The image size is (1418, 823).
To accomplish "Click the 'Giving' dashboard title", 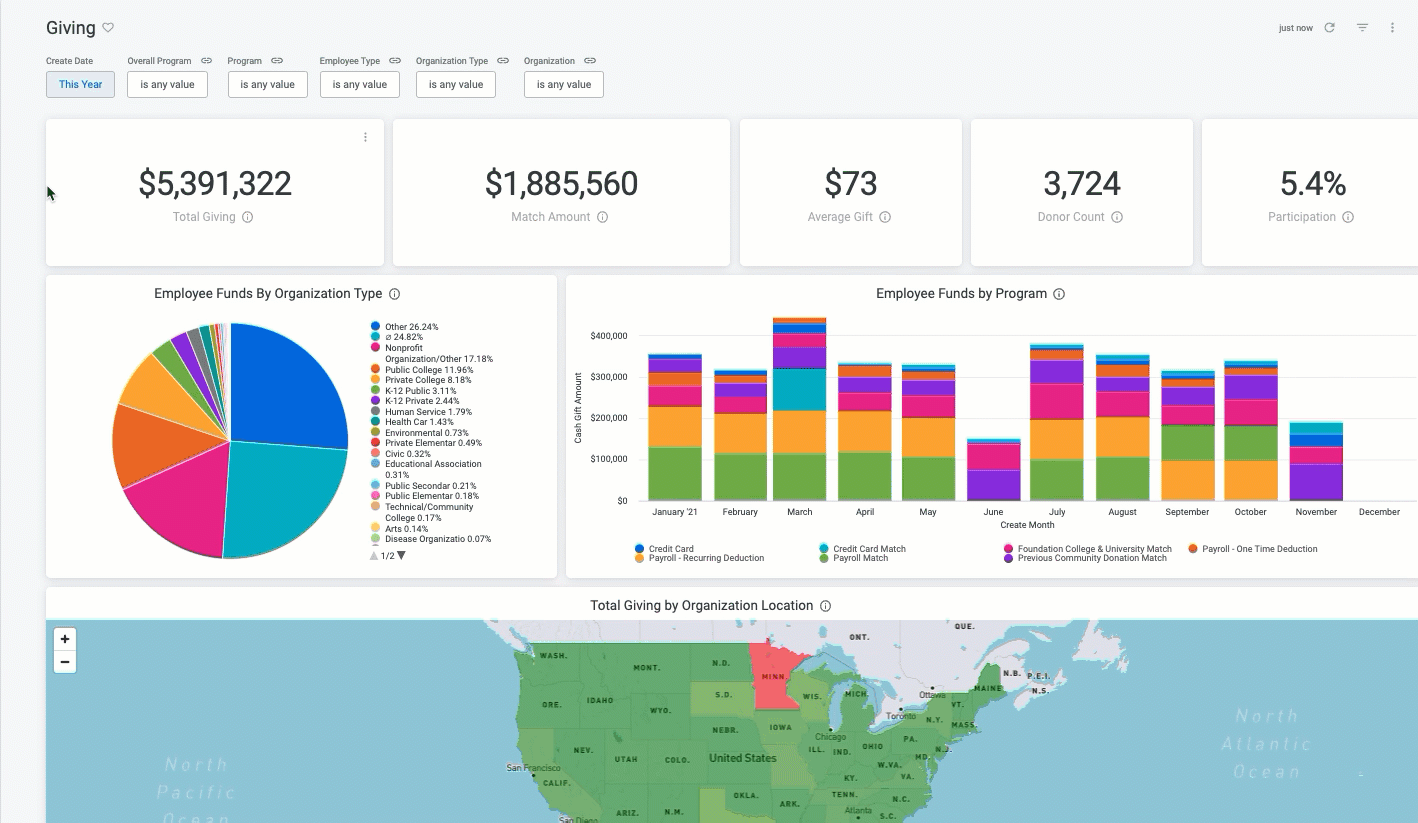I will pyautogui.click(x=71, y=28).
